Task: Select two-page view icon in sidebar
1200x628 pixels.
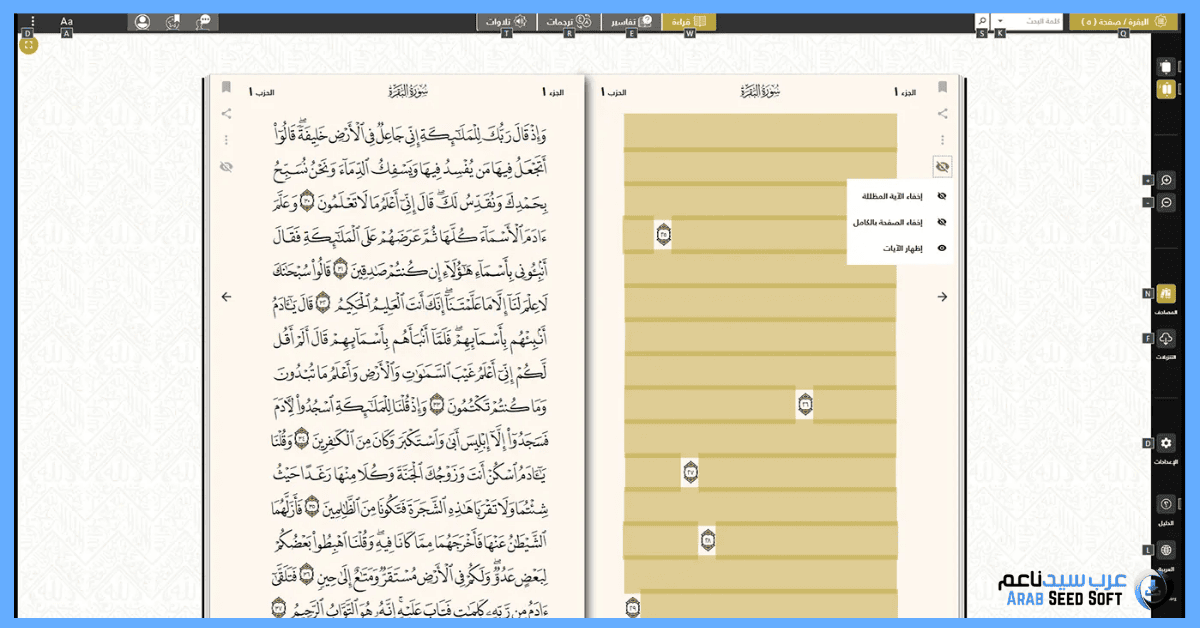Action: (1166, 90)
